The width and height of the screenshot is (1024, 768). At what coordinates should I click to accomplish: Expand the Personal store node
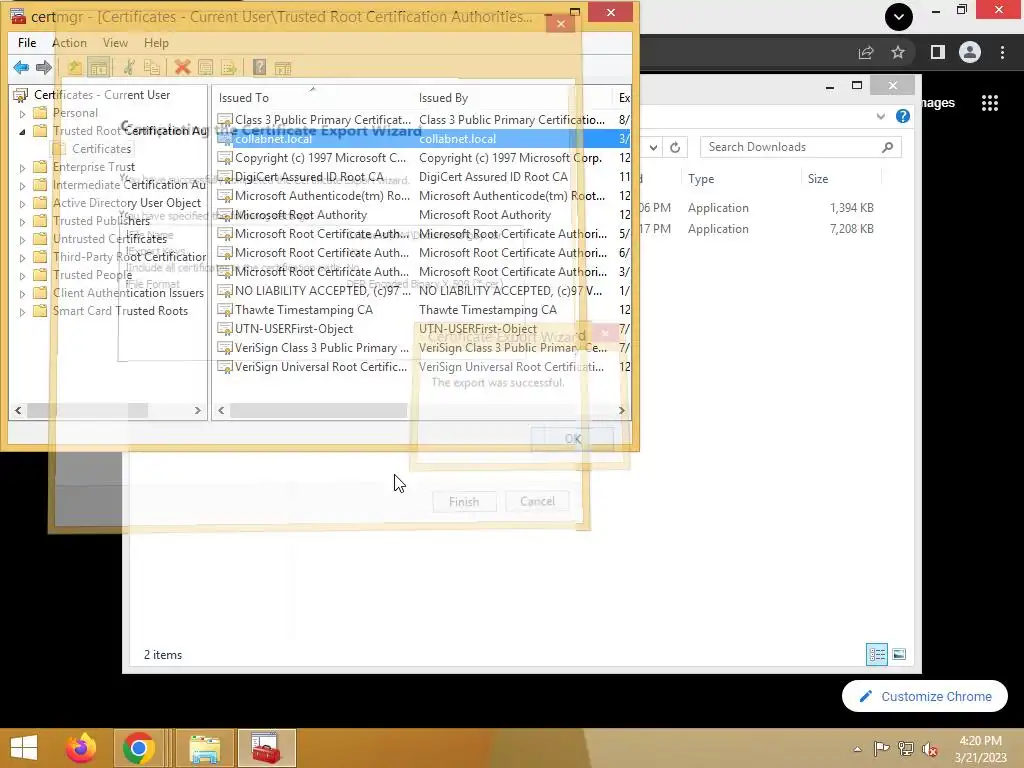coord(22,114)
